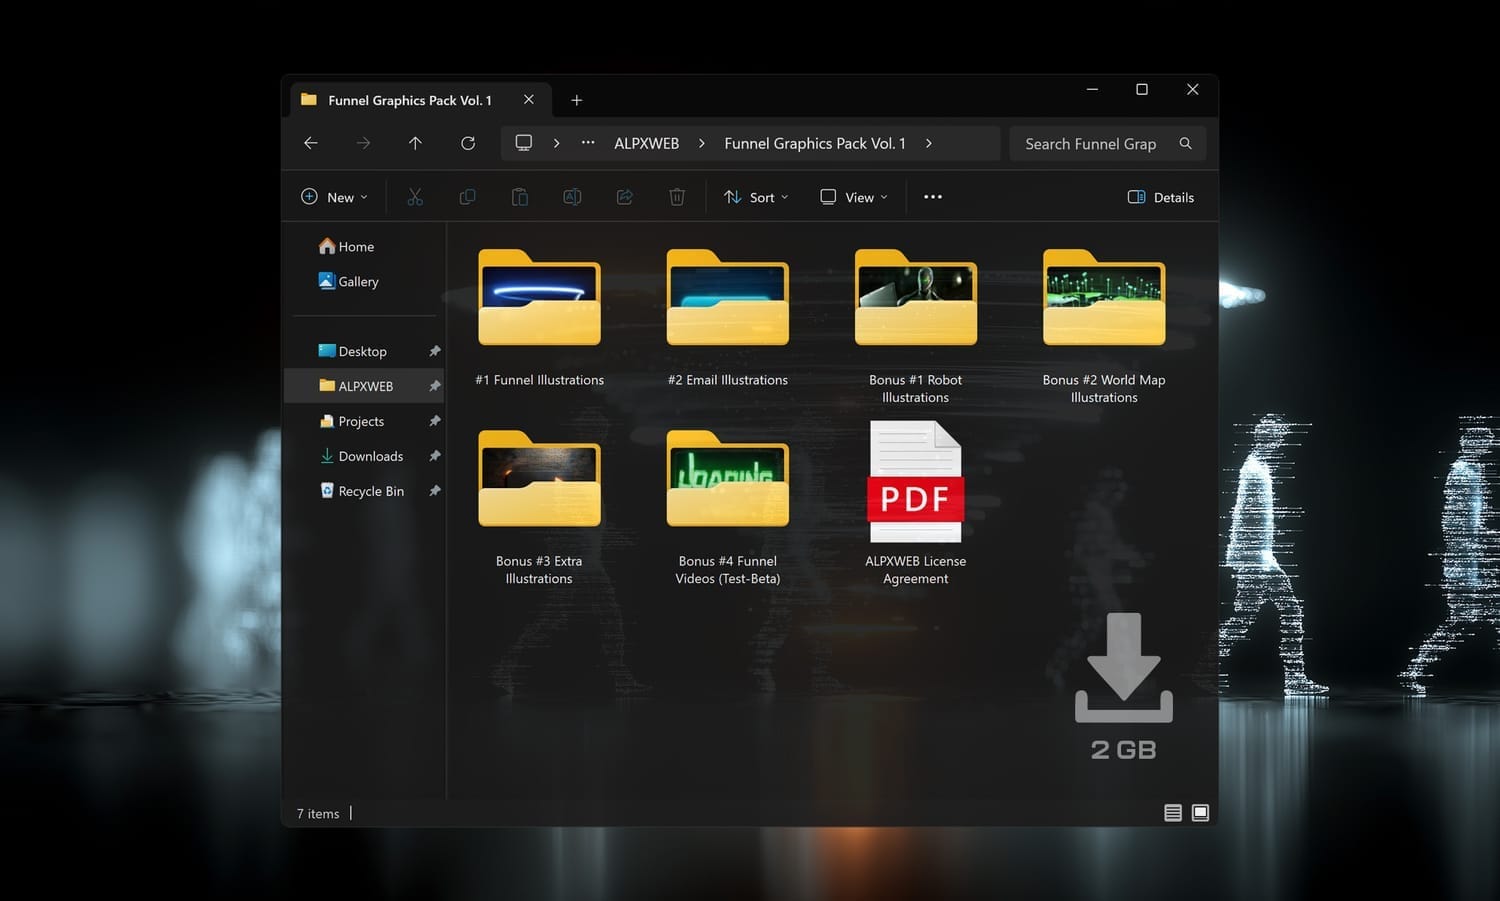Image resolution: width=1500 pixels, height=901 pixels.
Task: Switch to details list view in status bar
Action: [1172, 813]
